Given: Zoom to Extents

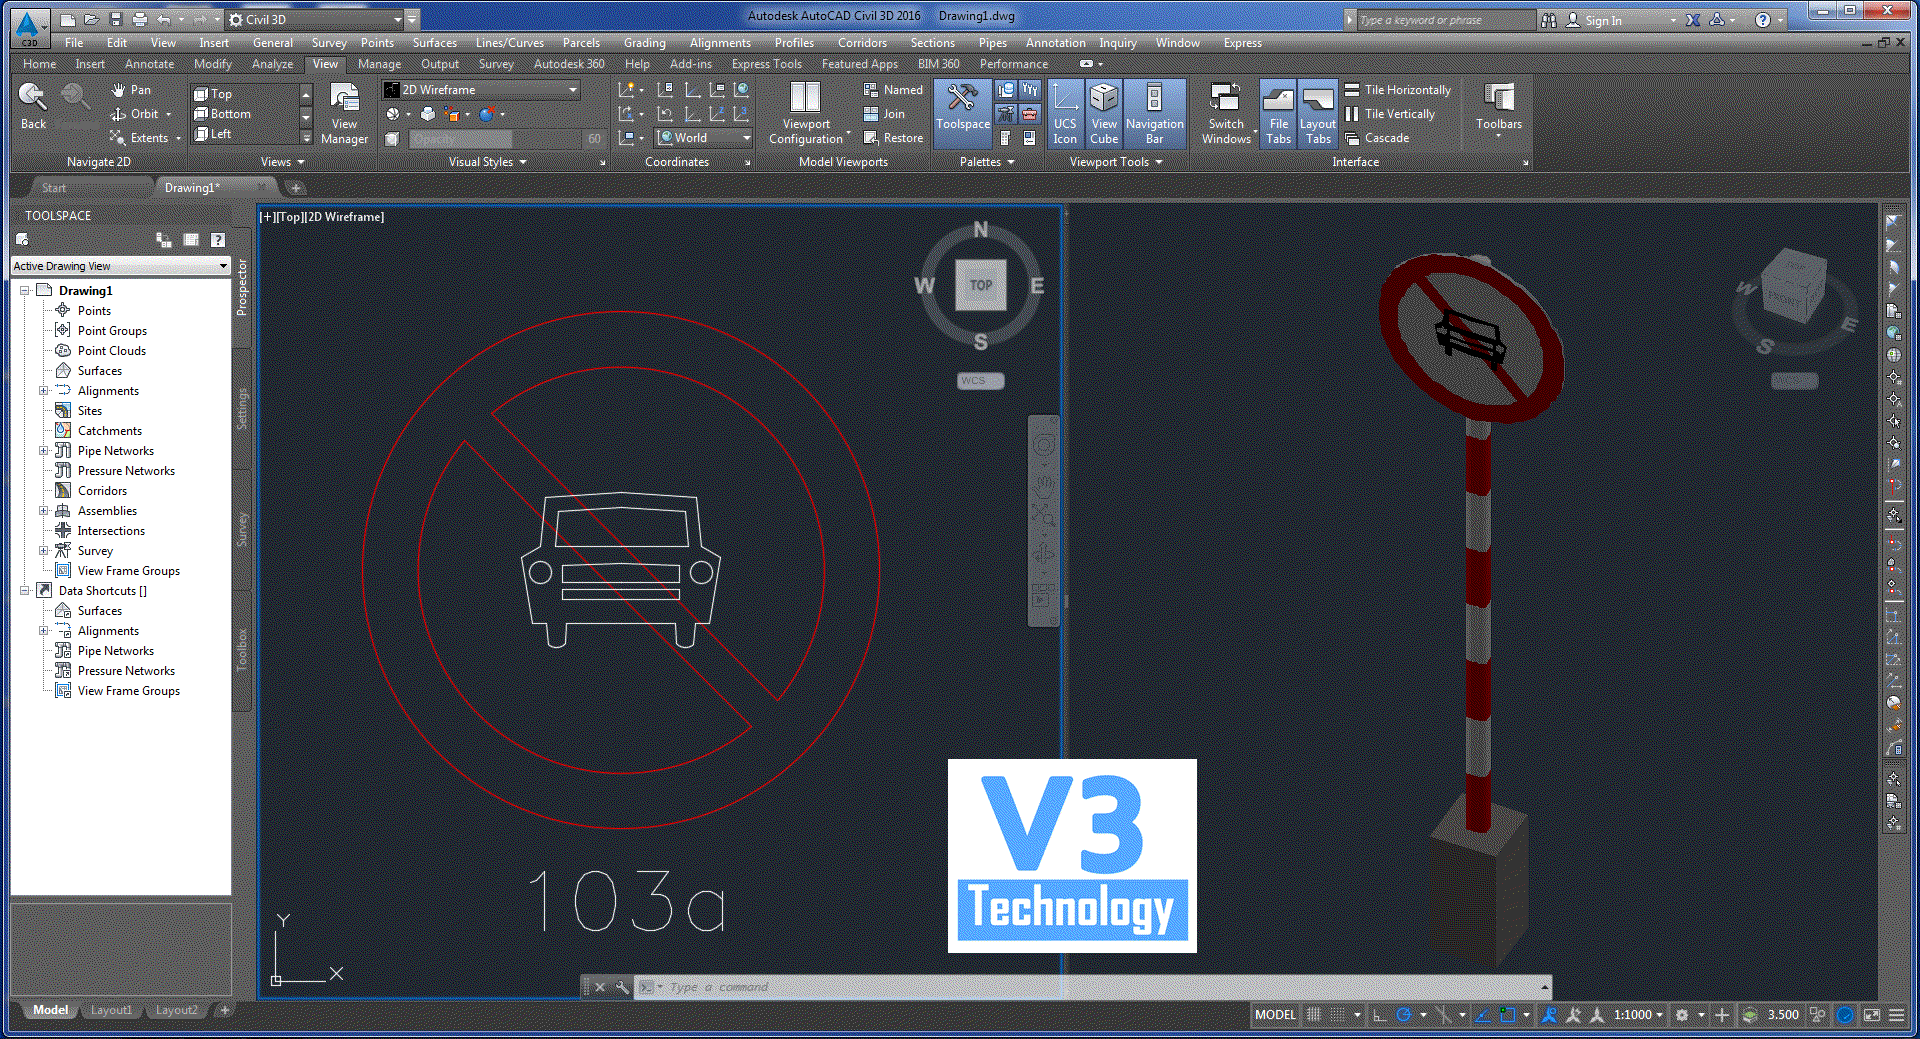Looking at the screenshot, I should (140, 138).
